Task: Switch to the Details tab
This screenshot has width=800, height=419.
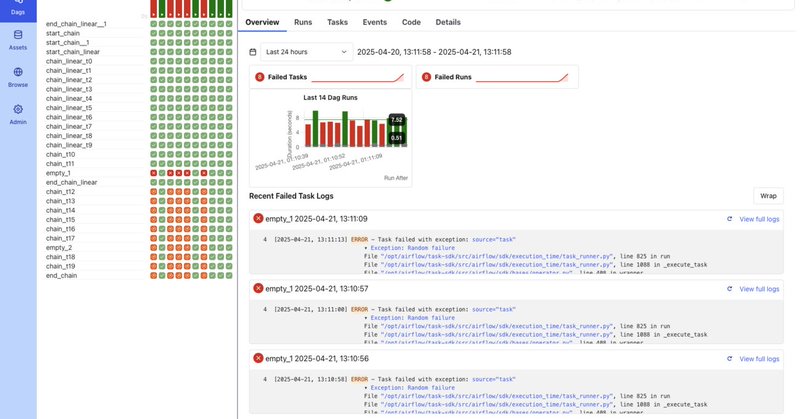Action: (x=448, y=22)
